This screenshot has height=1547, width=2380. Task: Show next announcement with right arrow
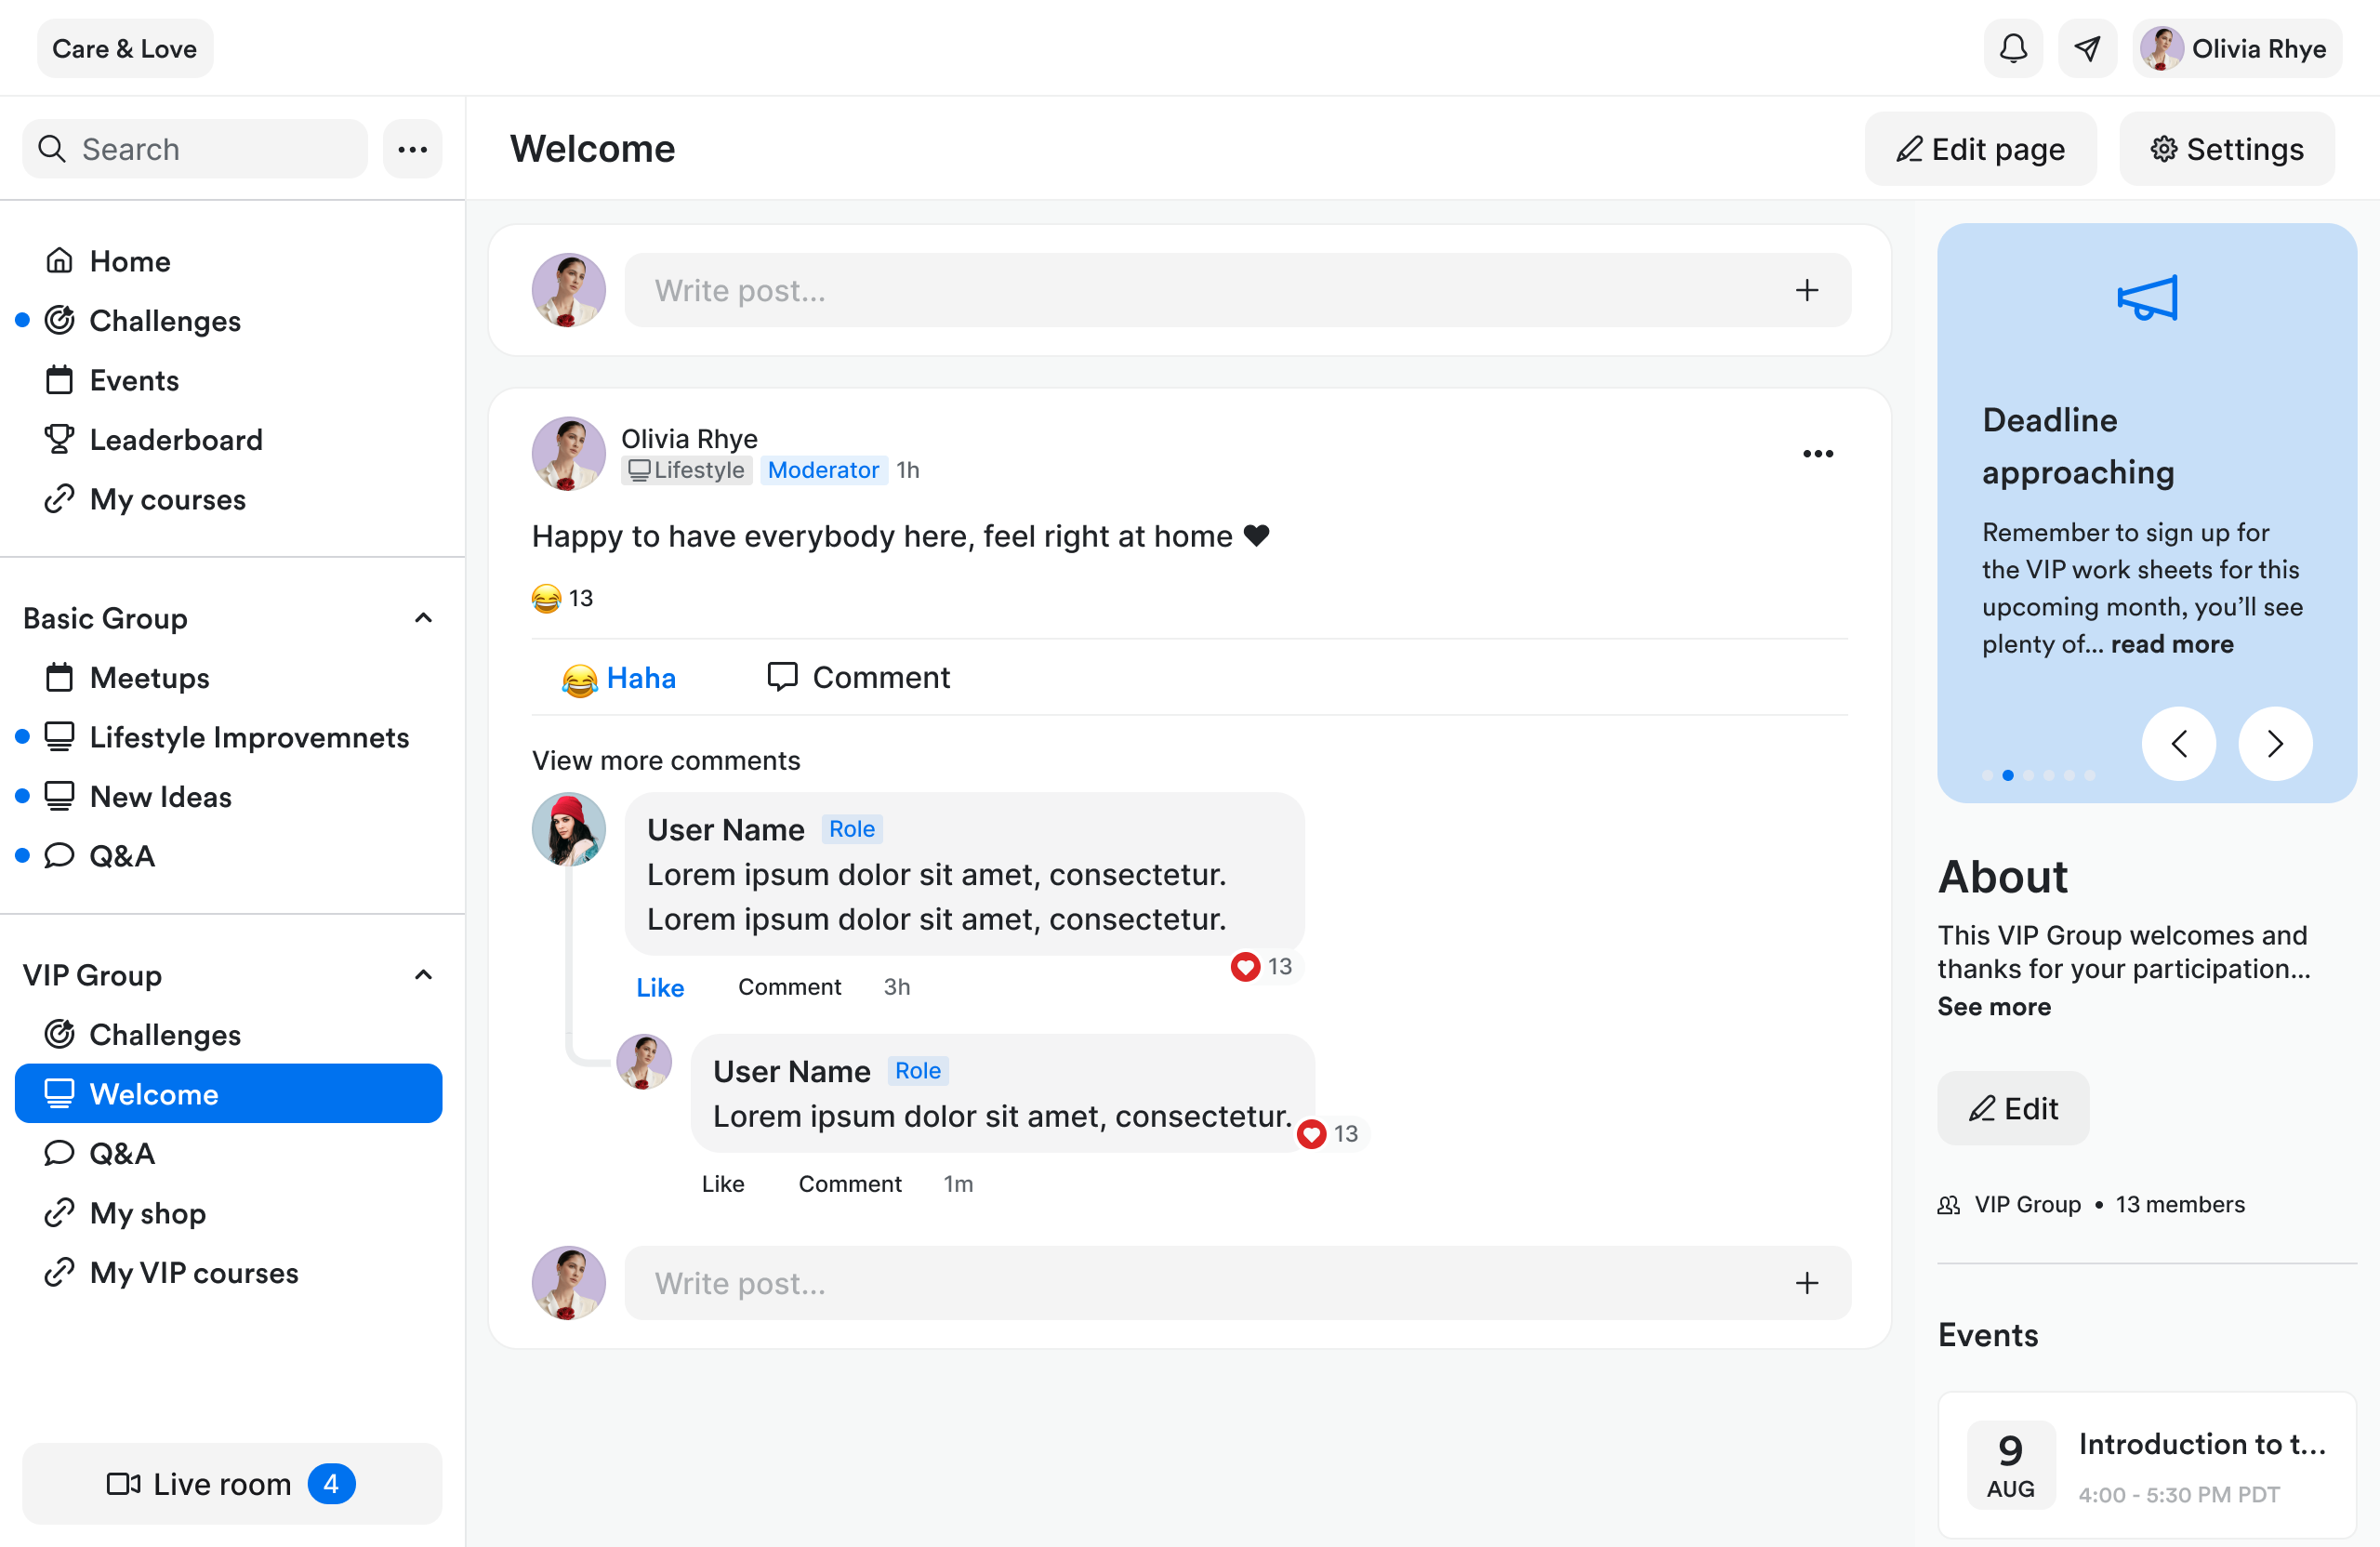2274,743
